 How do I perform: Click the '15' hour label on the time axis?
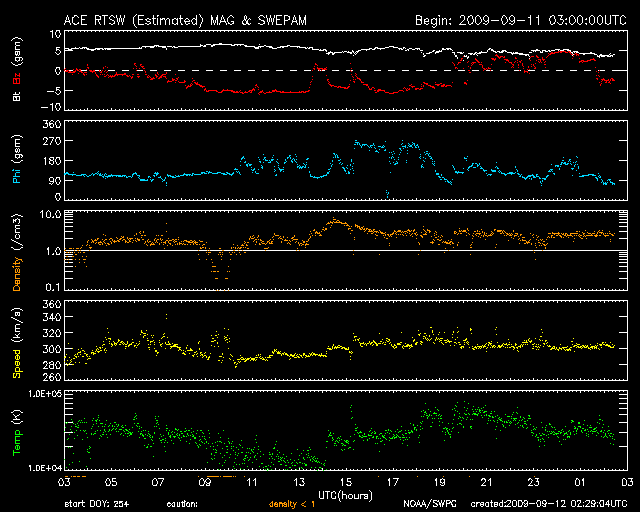[346, 482]
